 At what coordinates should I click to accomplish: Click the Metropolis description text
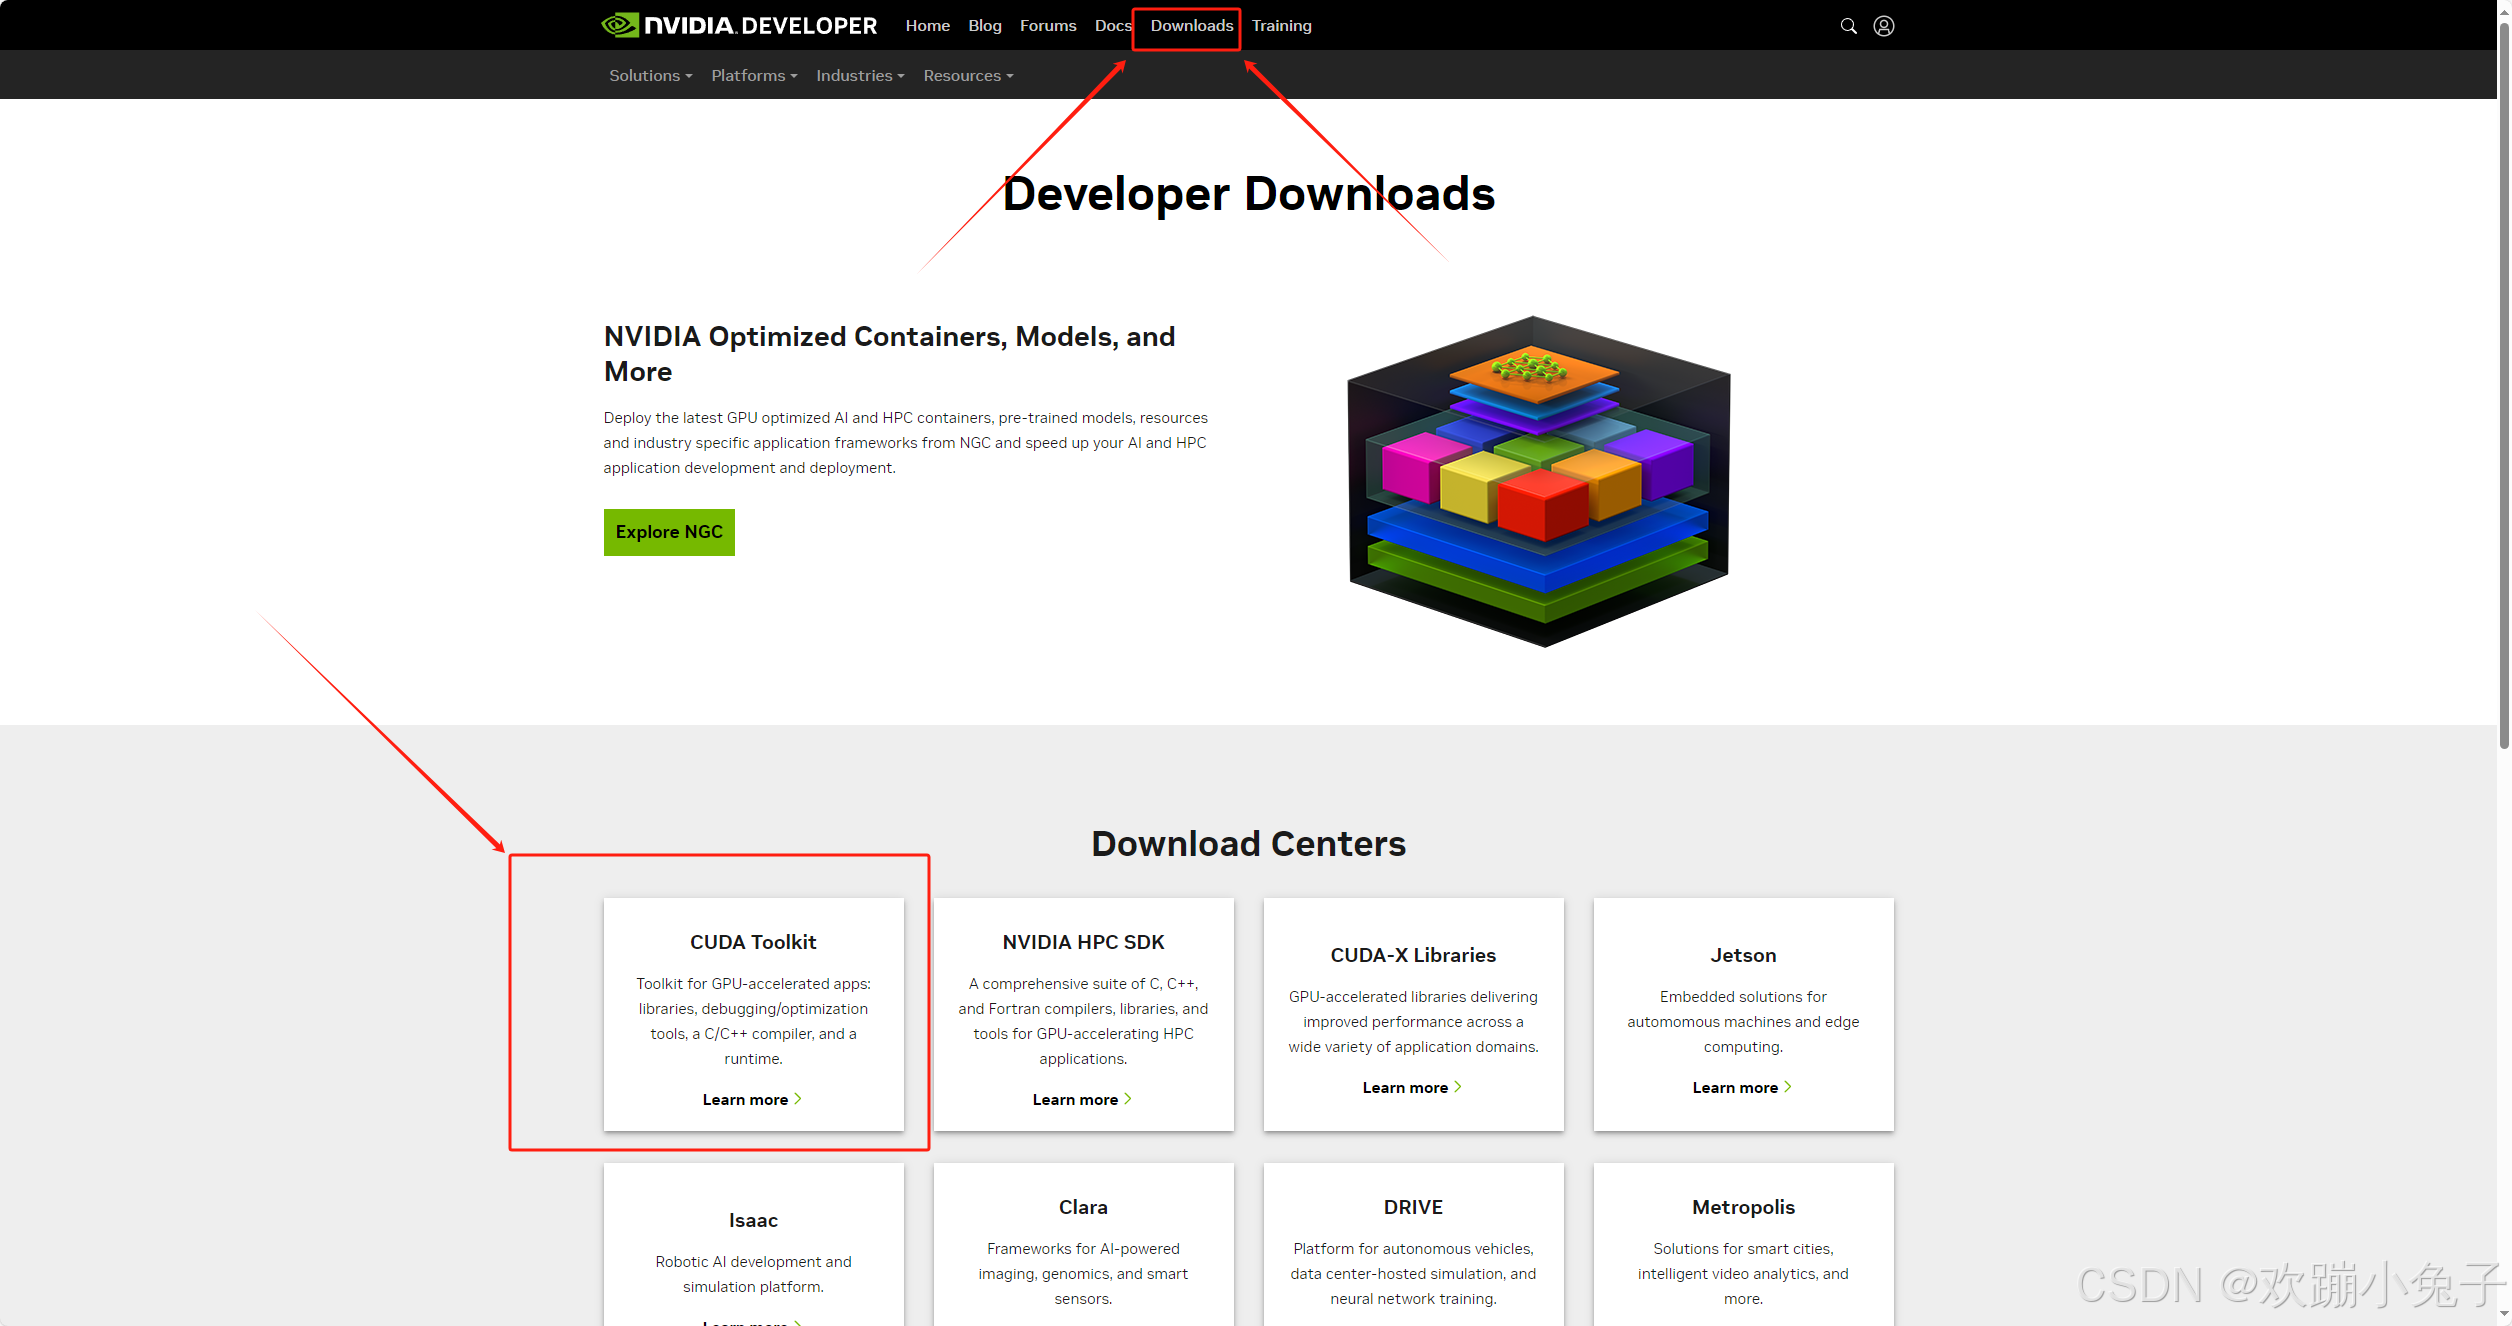1743,1274
